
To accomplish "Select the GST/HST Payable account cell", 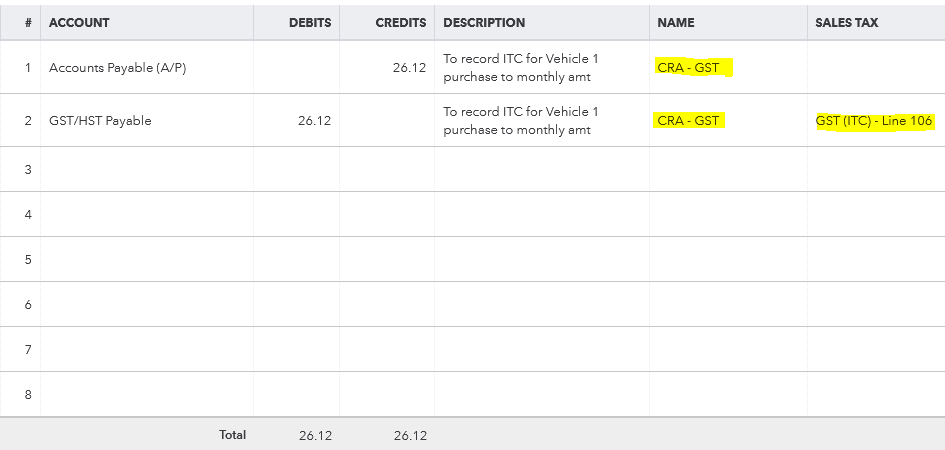I will pos(147,120).
